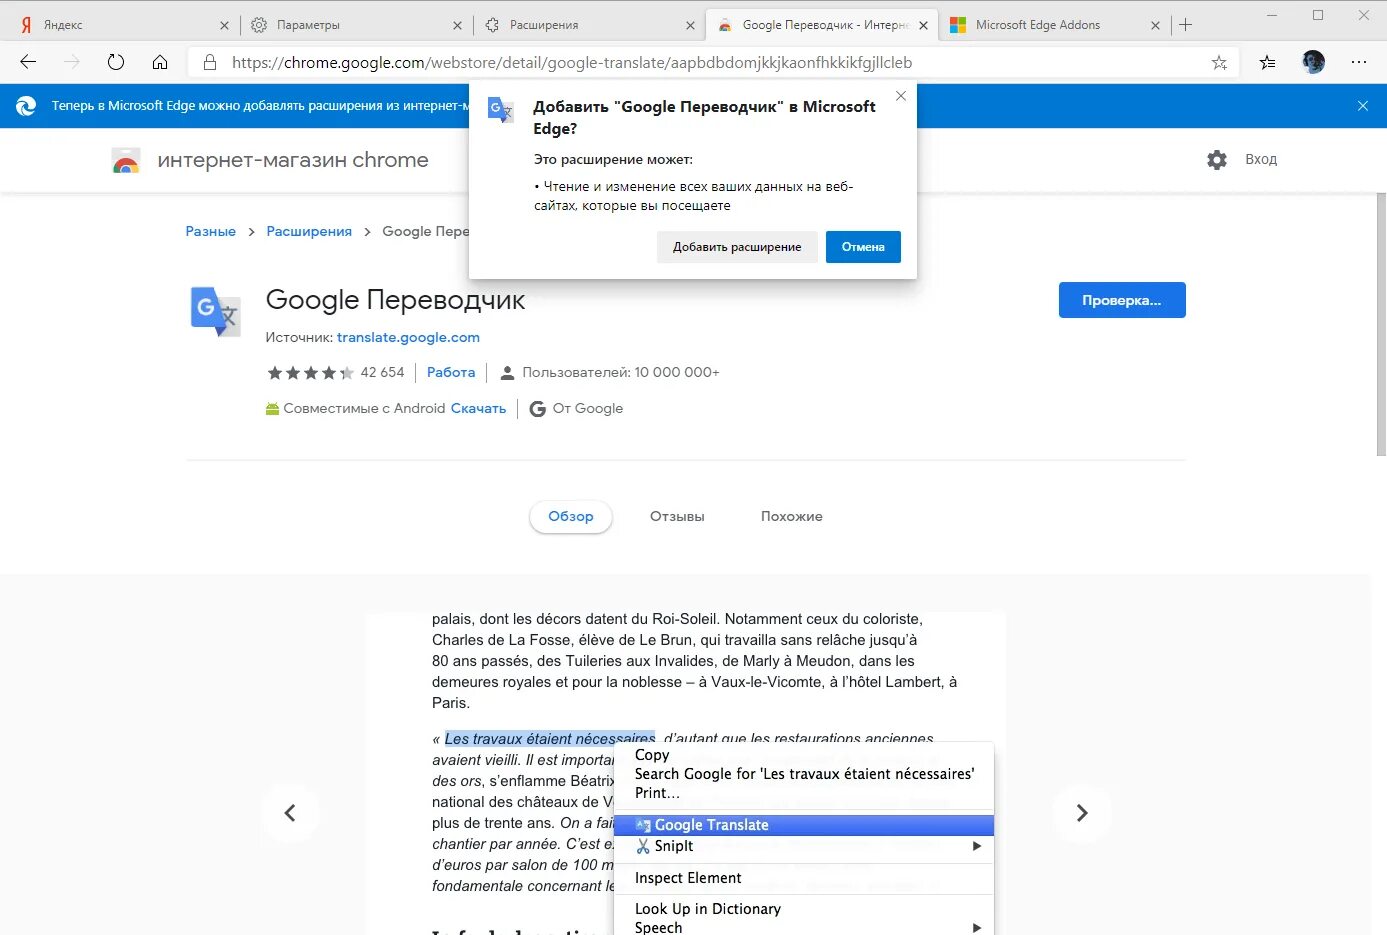Click the Chrome web store logo
The height and width of the screenshot is (935, 1387).
tap(126, 160)
